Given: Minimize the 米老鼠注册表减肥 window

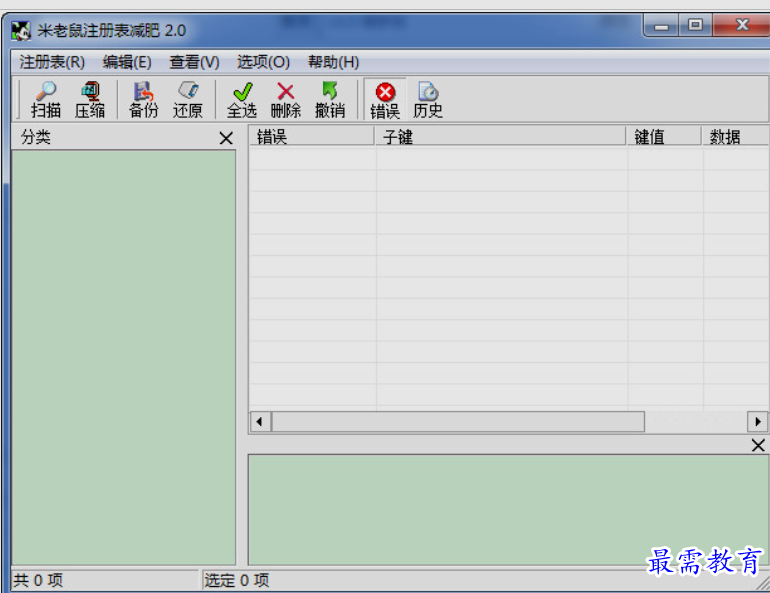Looking at the screenshot, I should click(x=661, y=26).
